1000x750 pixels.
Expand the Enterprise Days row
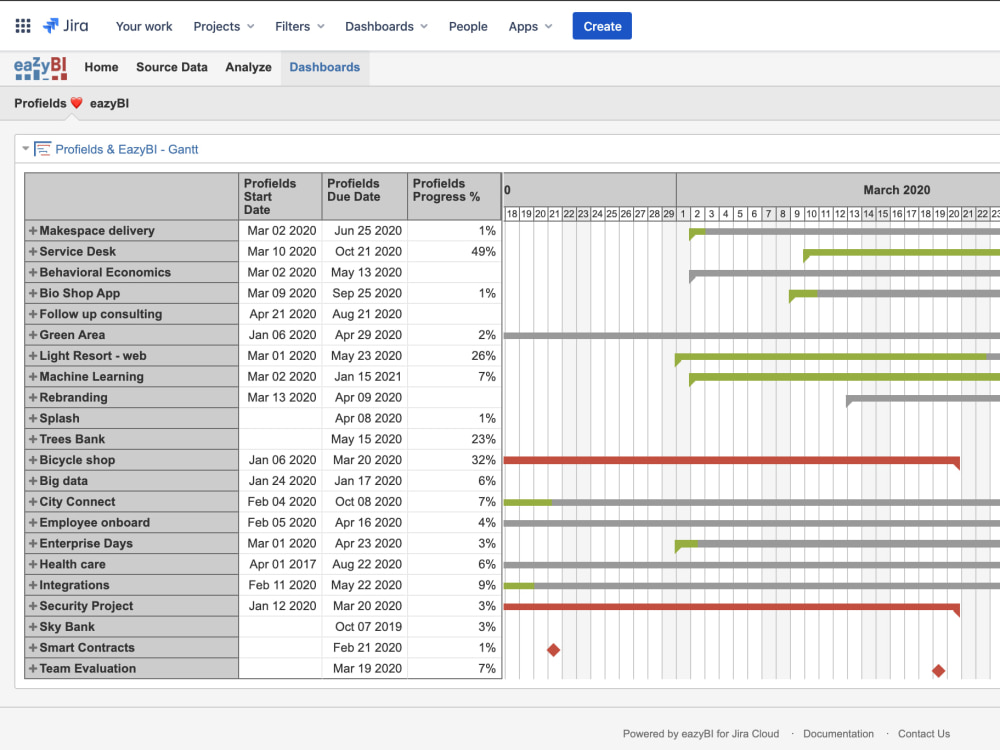point(33,543)
